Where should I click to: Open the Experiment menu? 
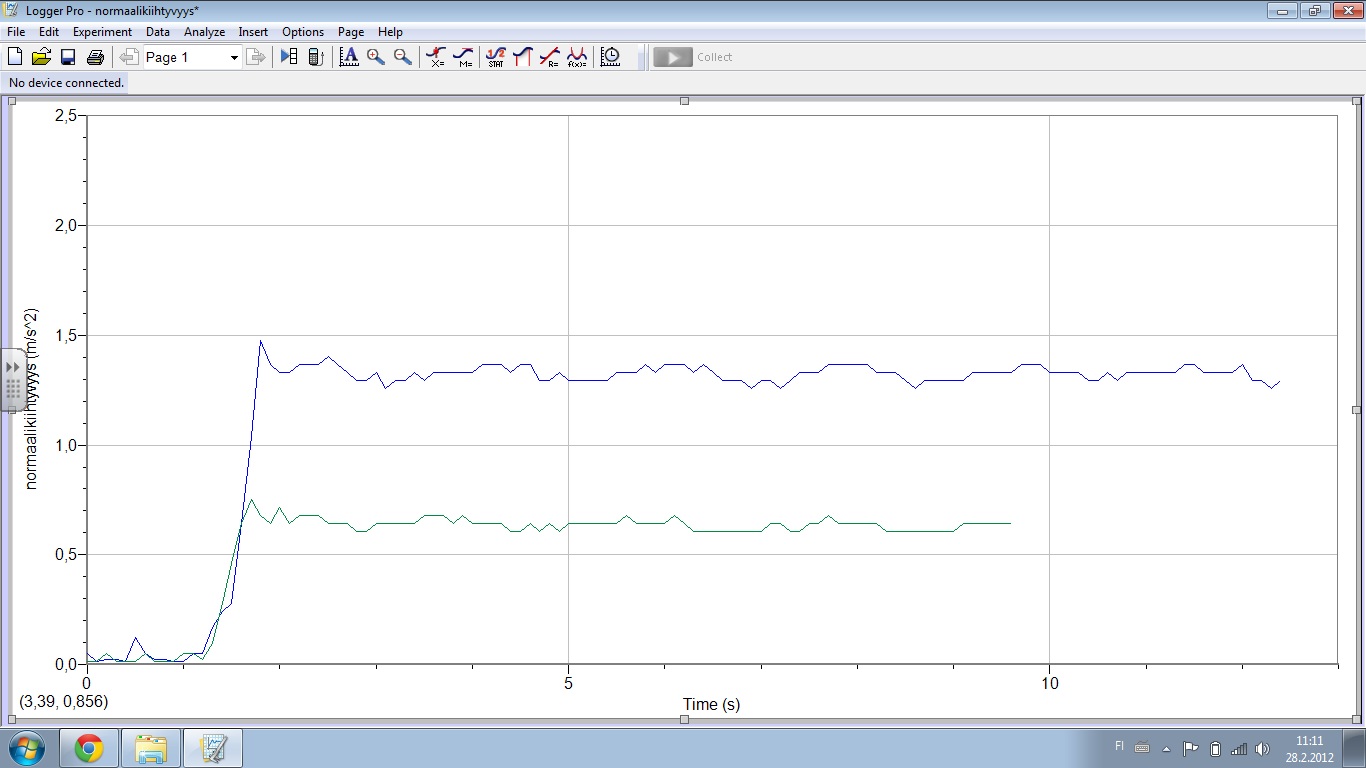click(x=102, y=32)
